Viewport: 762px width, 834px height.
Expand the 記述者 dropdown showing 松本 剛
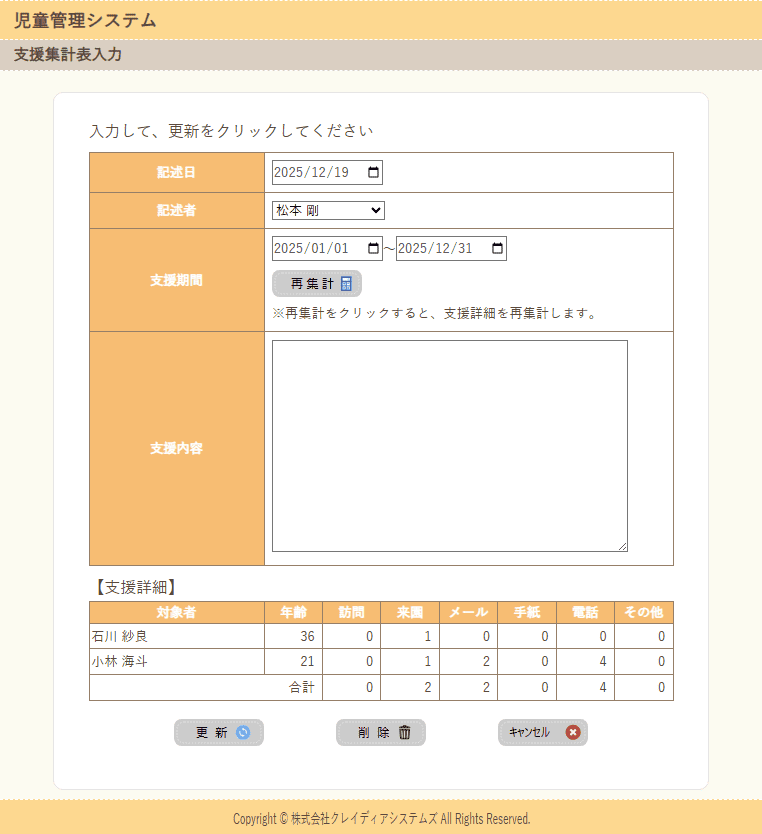tap(328, 210)
